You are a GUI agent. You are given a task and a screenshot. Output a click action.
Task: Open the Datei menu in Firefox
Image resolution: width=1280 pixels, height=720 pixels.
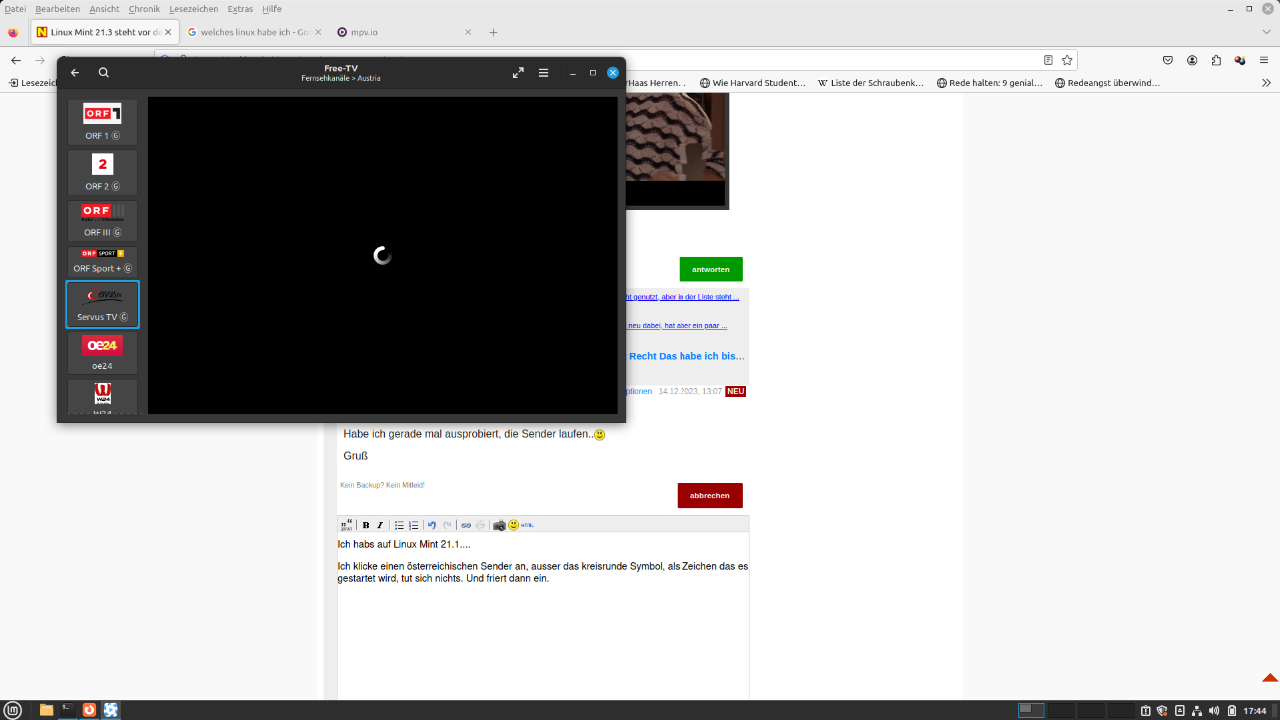15,9
